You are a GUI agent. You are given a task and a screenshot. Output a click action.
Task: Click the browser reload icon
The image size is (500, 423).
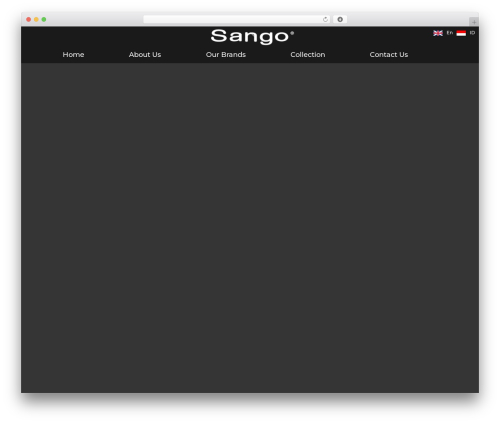325,19
